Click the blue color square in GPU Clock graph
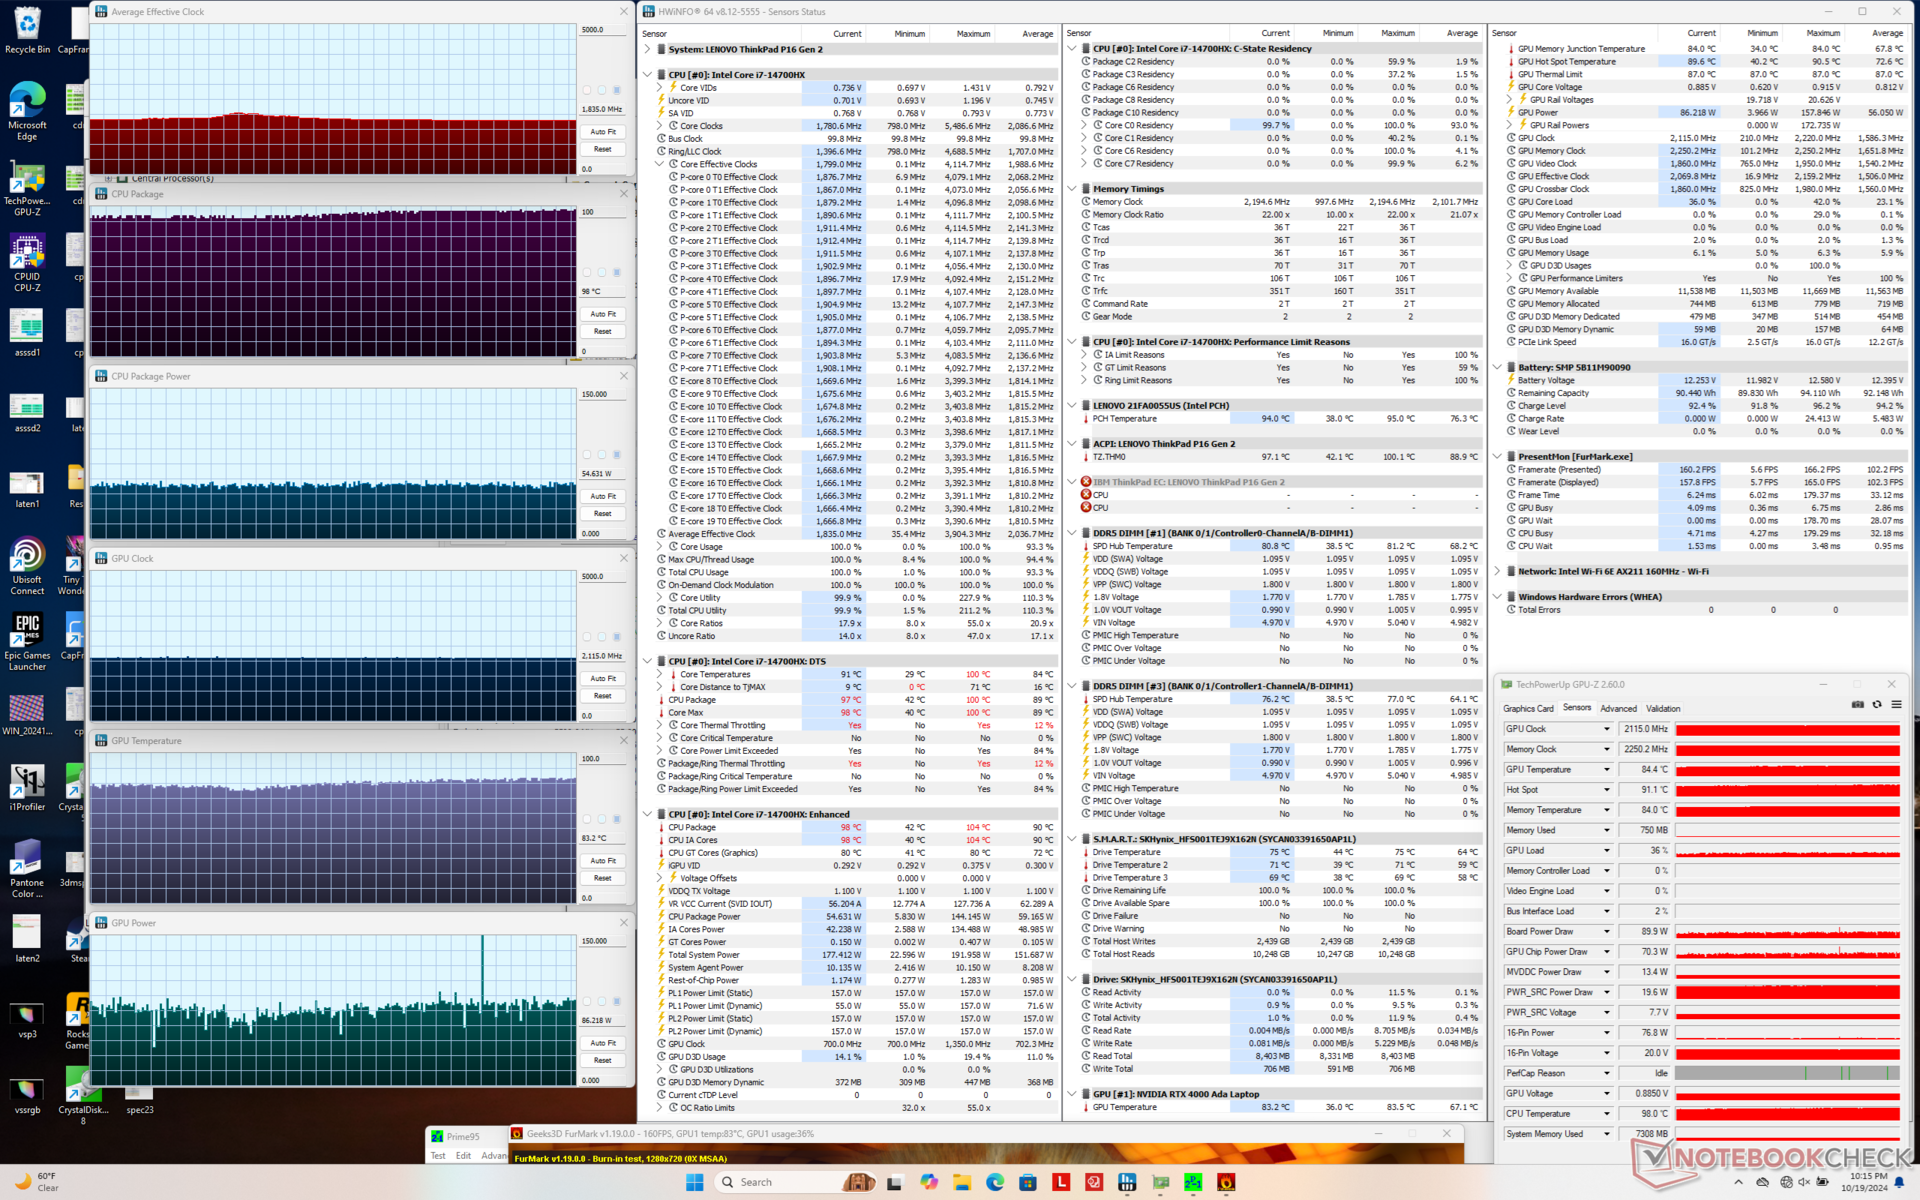The width and height of the screenshot is (1920, 1200). point(617,637)
